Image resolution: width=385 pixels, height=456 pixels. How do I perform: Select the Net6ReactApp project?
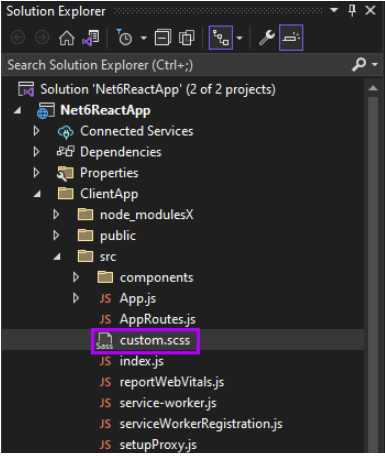tap(105, 110)
